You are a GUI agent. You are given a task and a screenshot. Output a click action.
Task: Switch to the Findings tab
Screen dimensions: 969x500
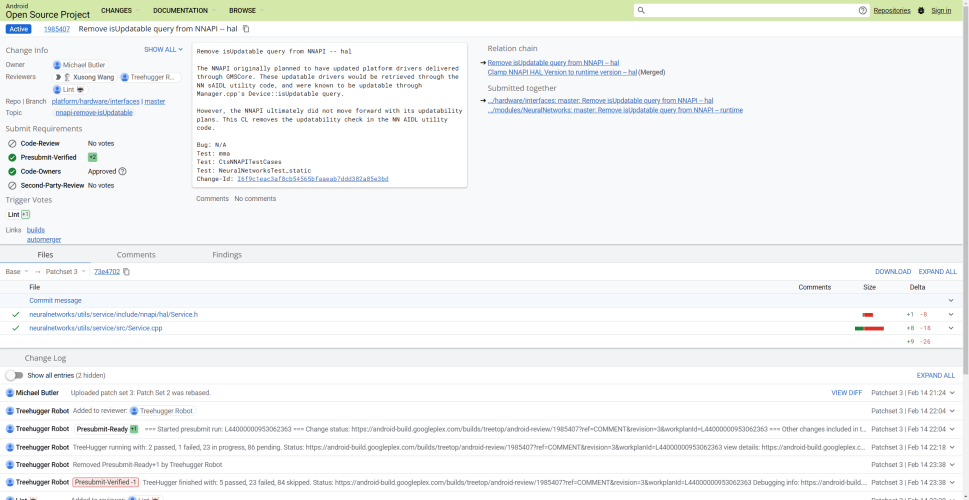[x=227, y=255]
